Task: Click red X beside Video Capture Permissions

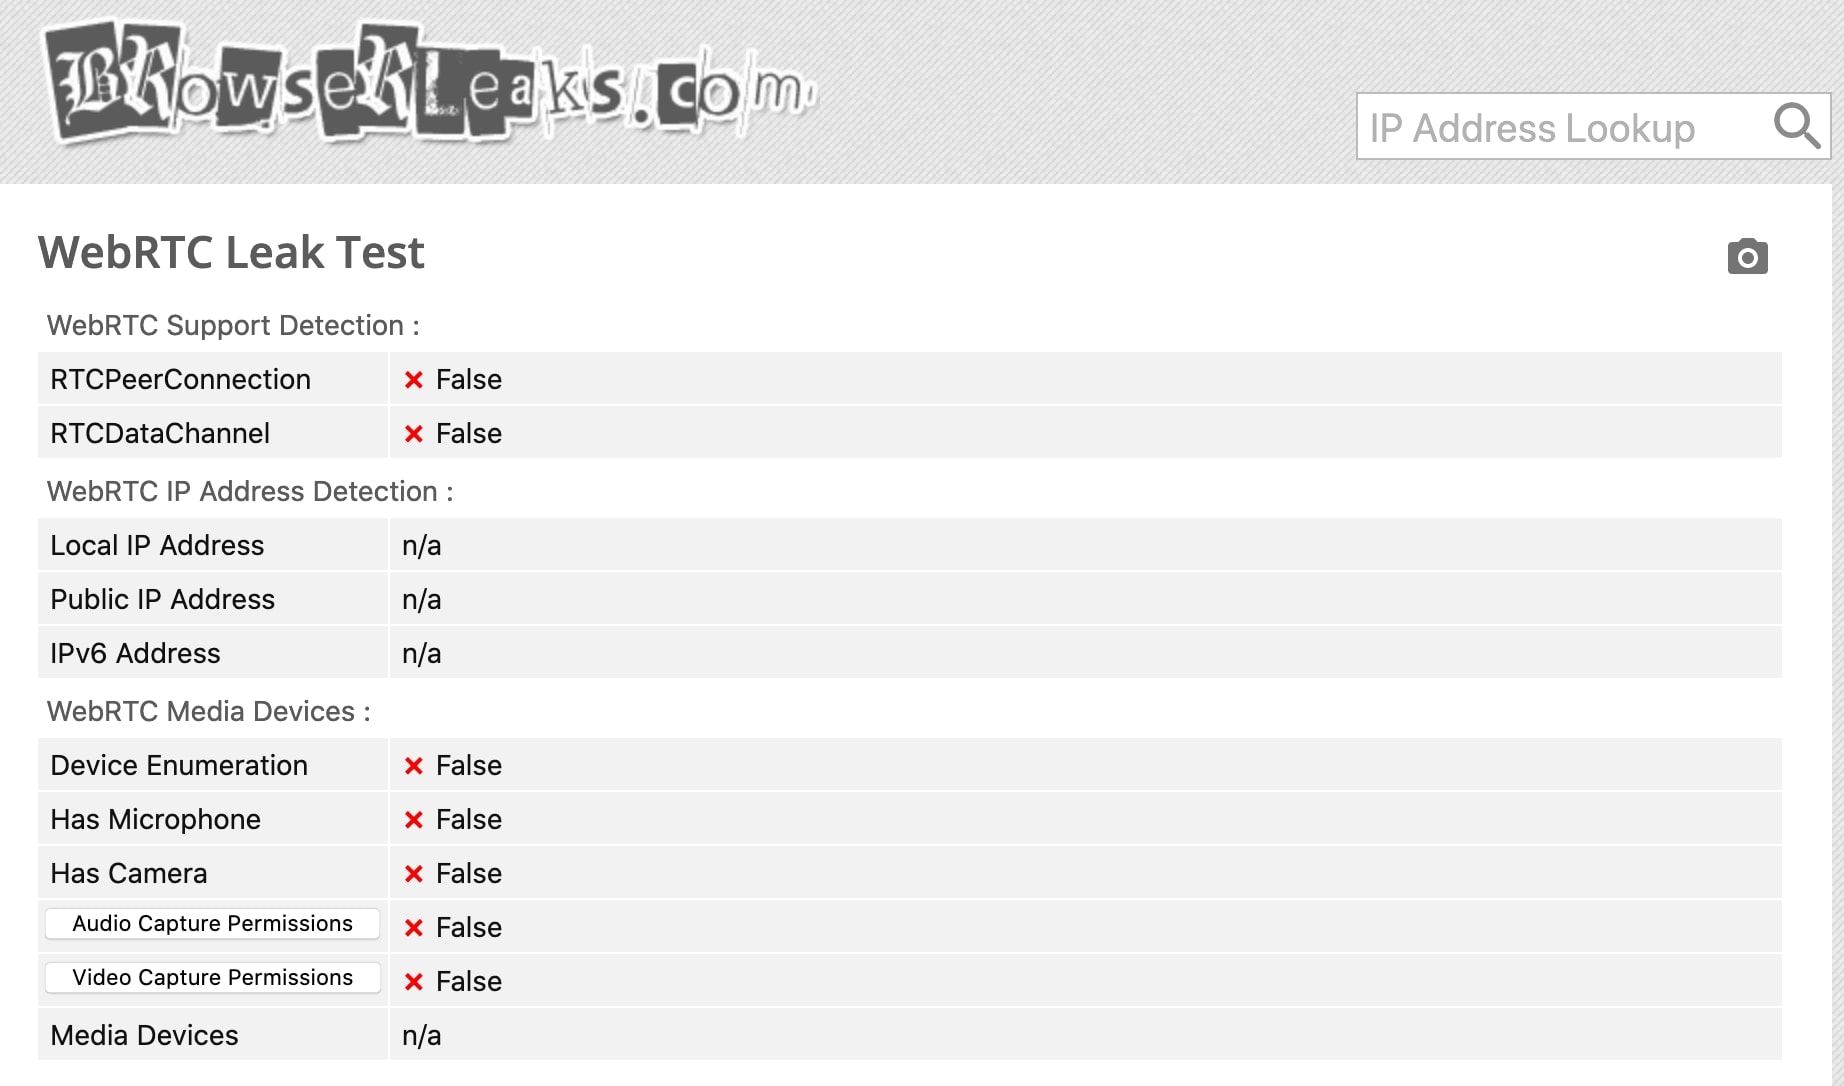Action: [414, 982]
